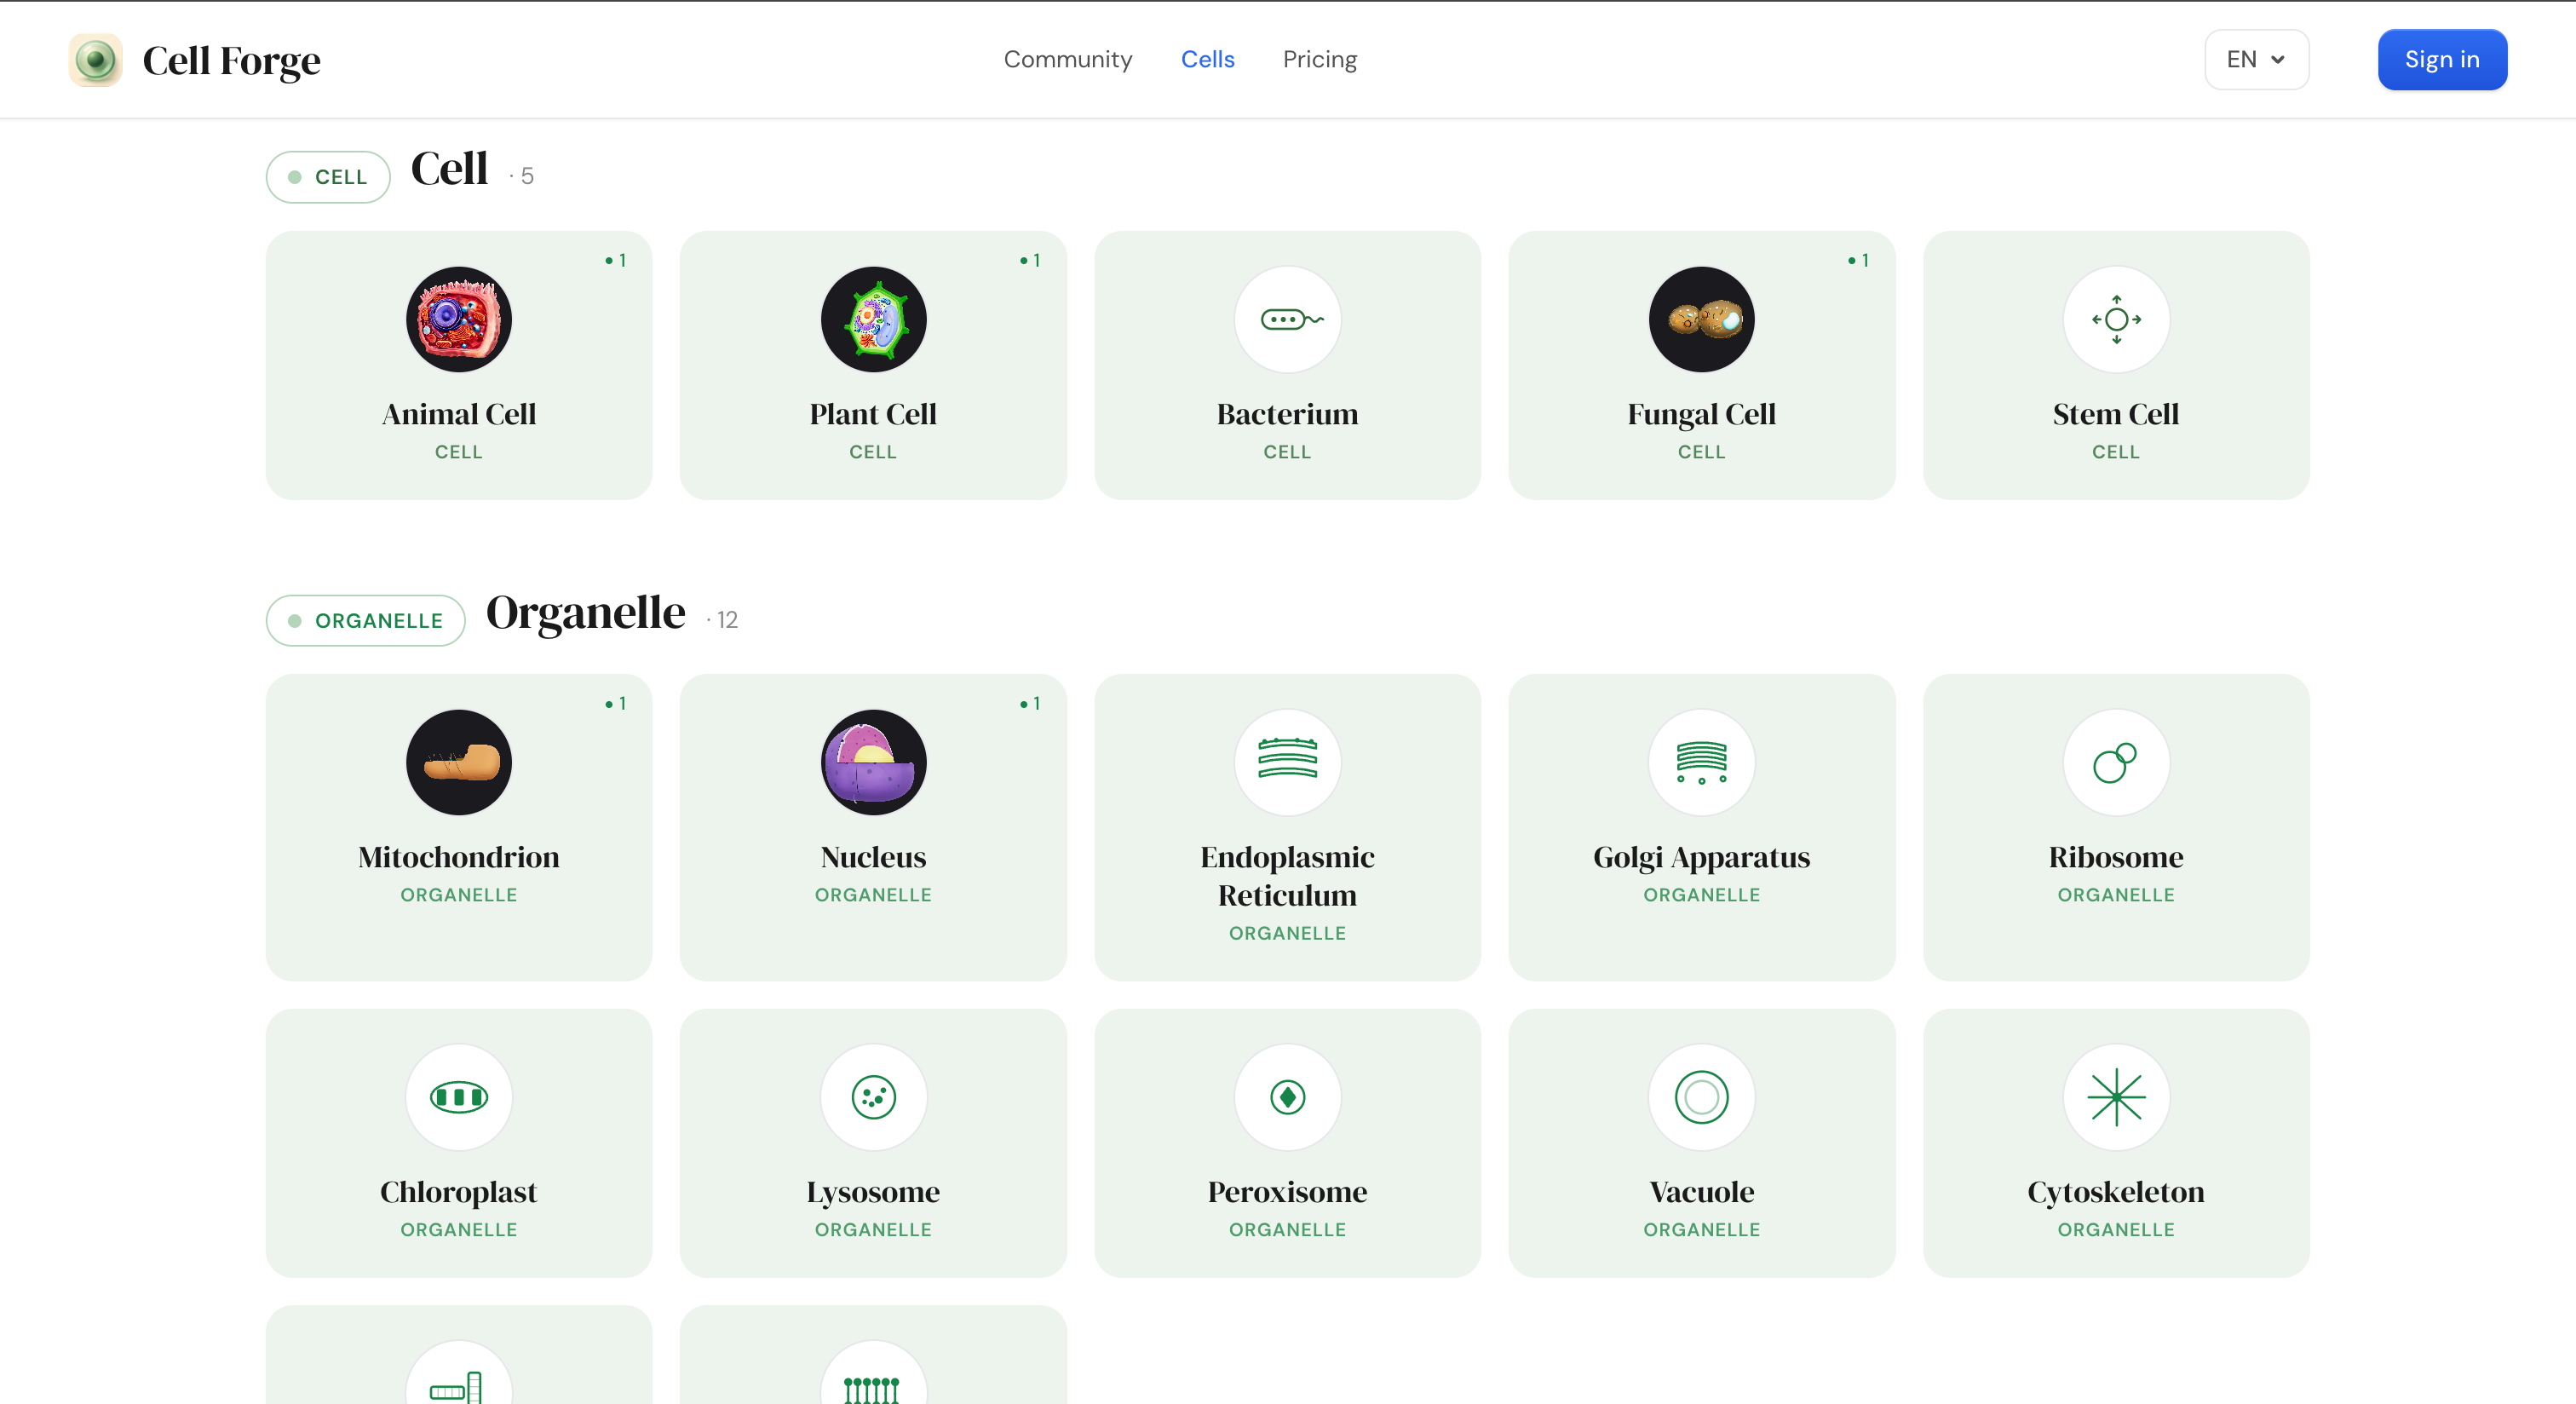Open the Stem Cell card title
The width and height of the screenshot is (2576, 1404).
click(x=2116, y=414)
